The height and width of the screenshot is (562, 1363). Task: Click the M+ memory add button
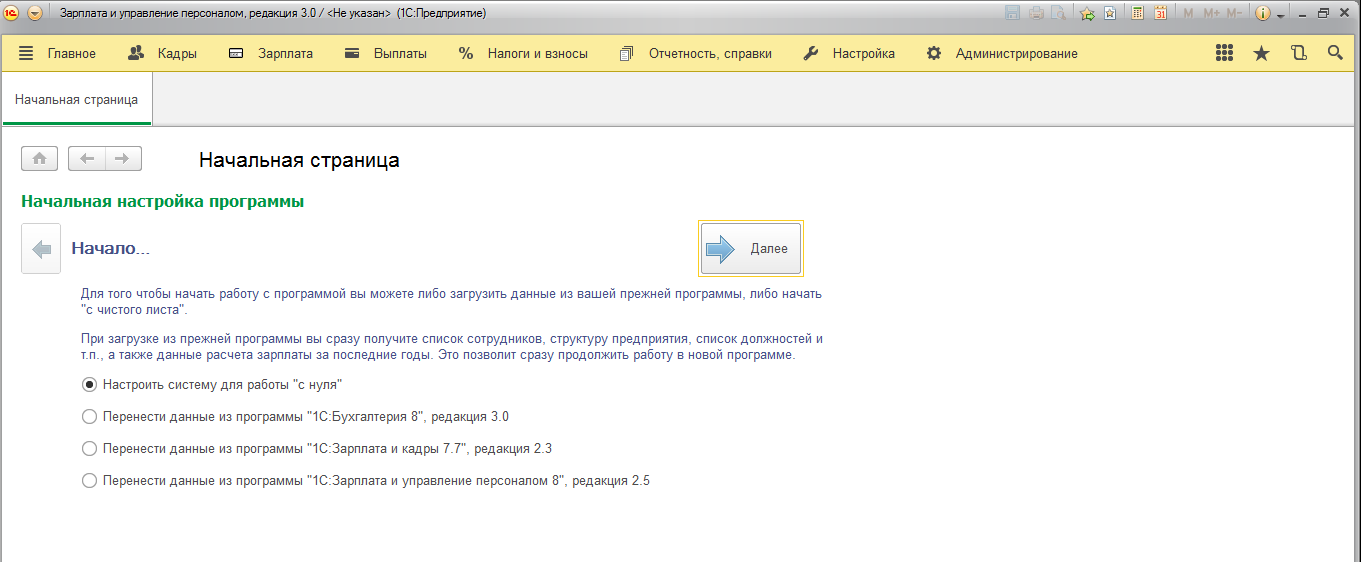click(x=1212, y=14)
